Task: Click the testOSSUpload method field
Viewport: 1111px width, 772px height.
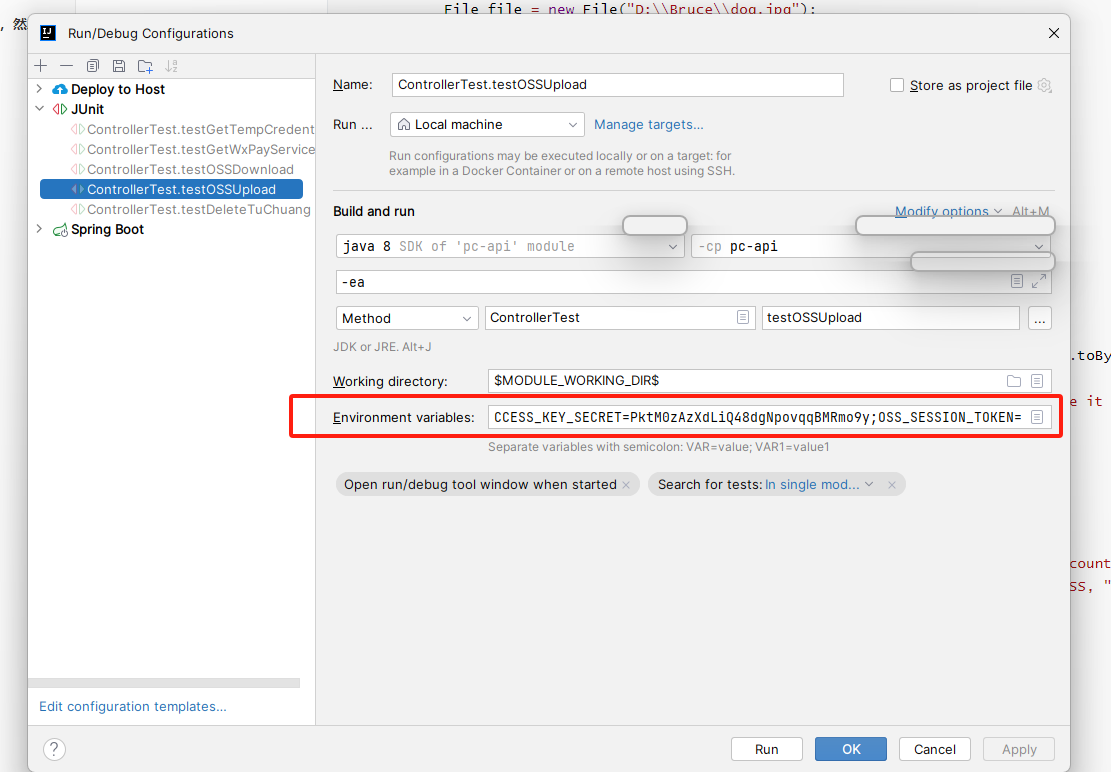Action: click(891, 318)
